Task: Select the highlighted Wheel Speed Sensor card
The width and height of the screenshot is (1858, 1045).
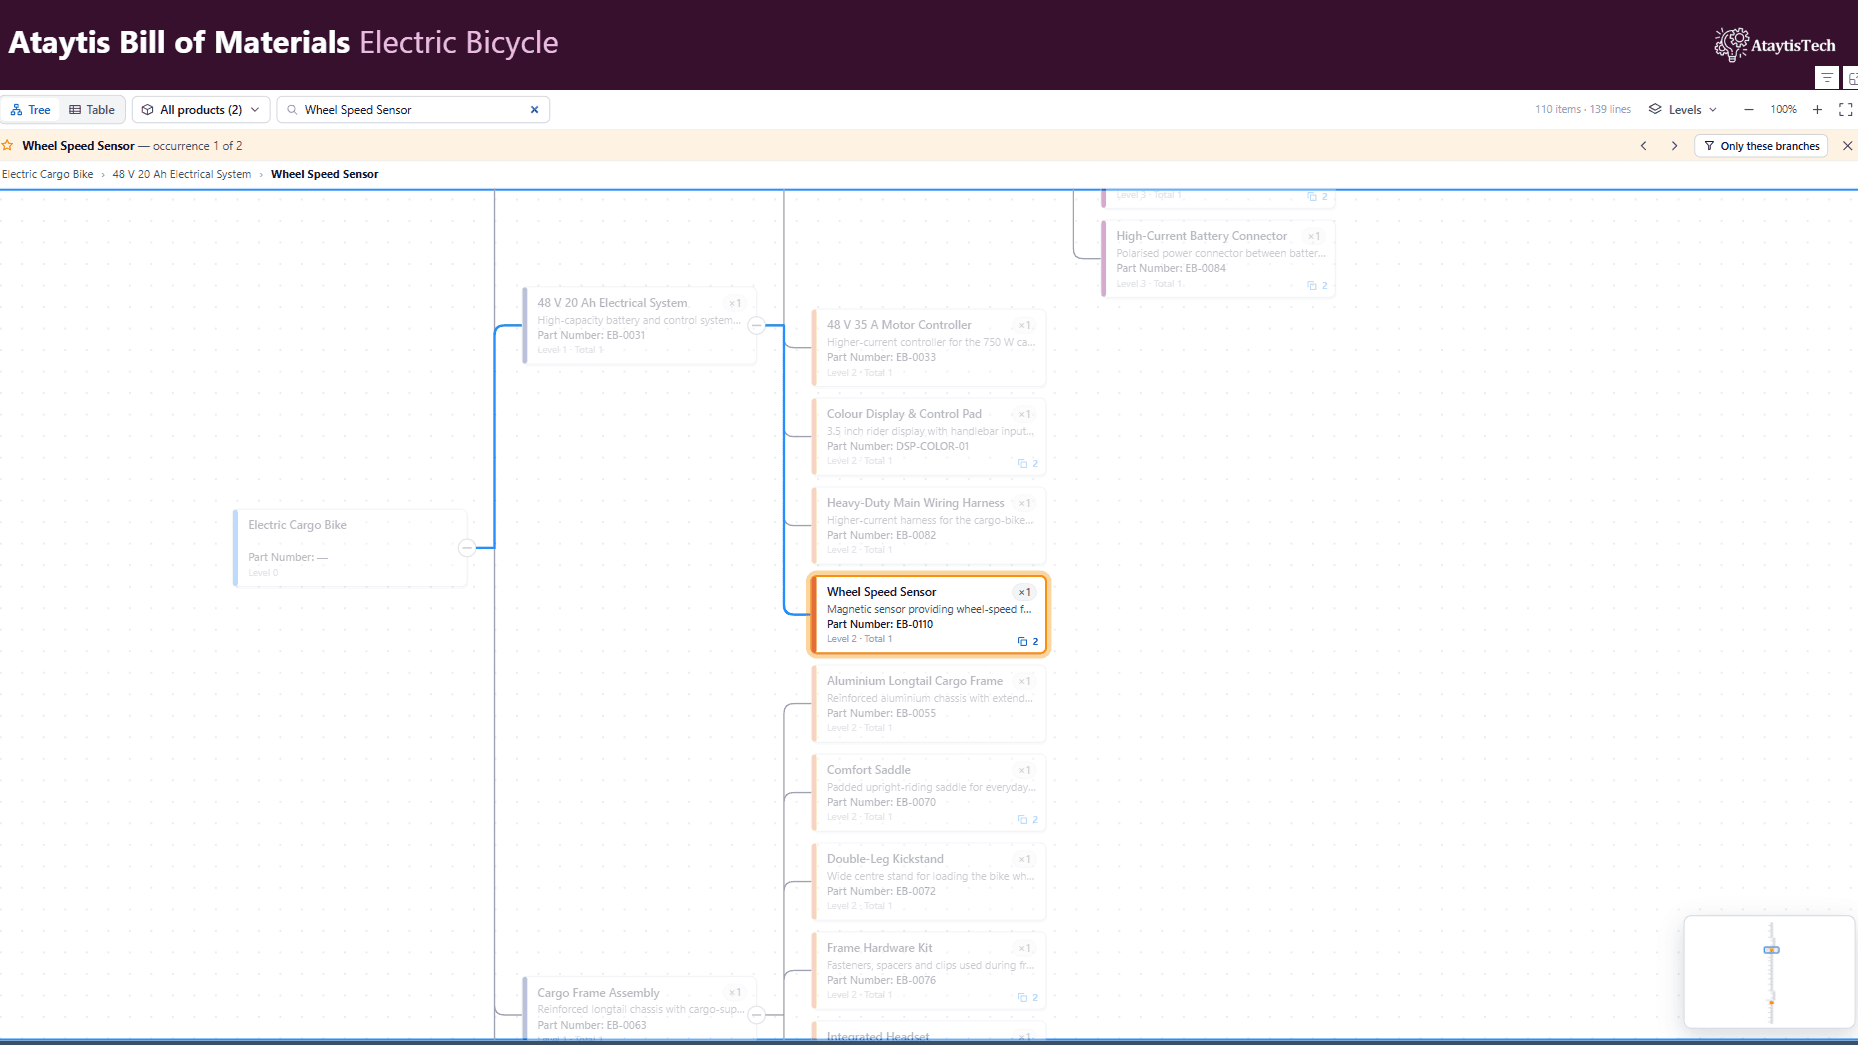Action: 929,615
